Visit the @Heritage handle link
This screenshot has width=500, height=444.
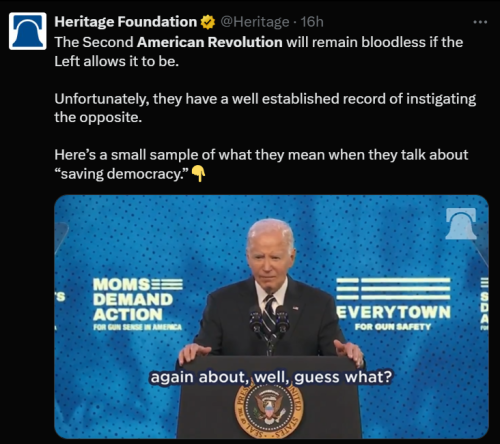[254, 22]
